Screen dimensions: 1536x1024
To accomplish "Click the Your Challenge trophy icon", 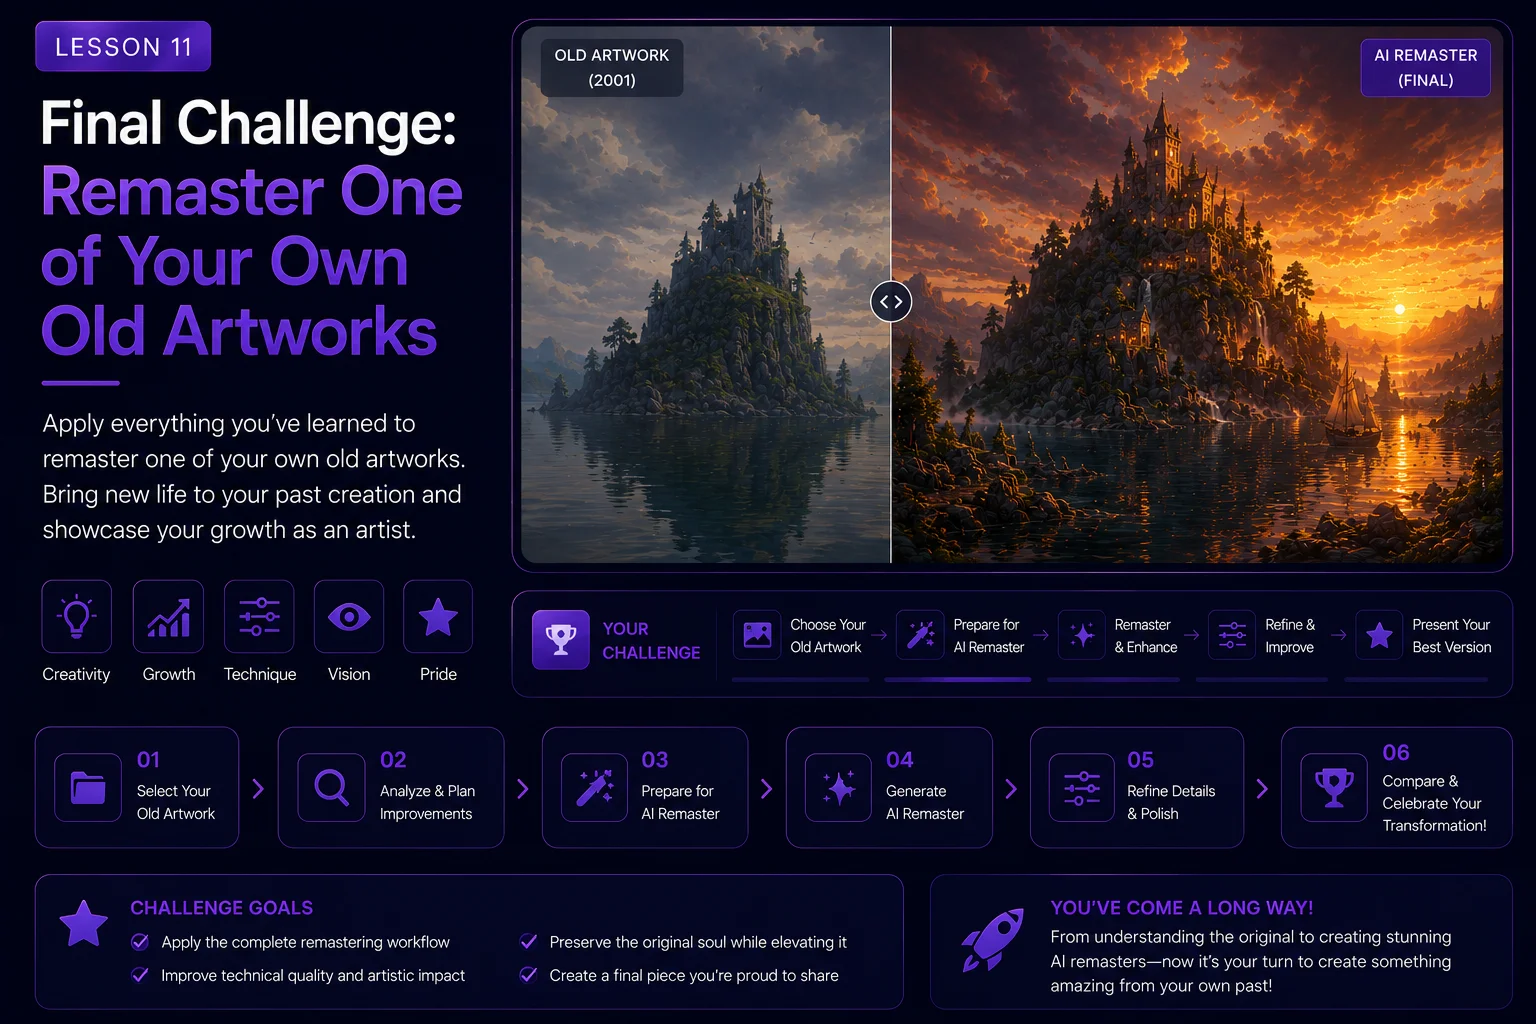I will 561,640.
